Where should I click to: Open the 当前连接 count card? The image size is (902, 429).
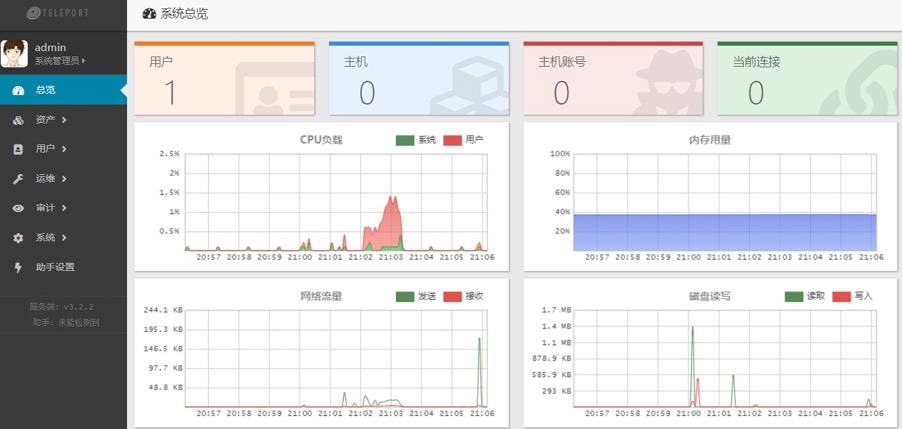[807, 78]
